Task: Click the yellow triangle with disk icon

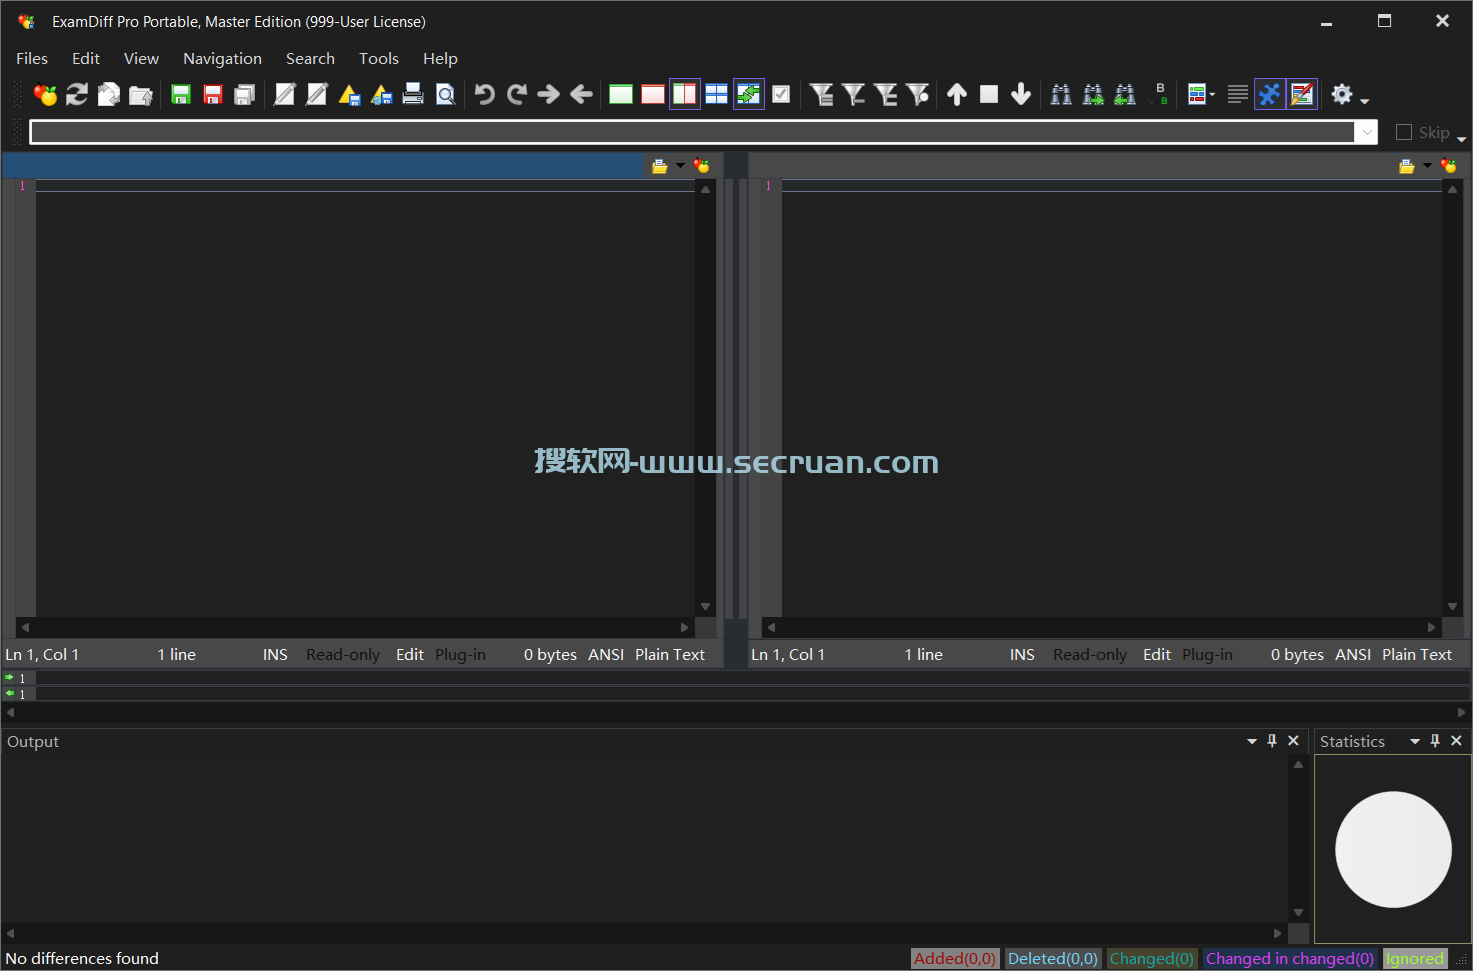Action: [349, 94]
